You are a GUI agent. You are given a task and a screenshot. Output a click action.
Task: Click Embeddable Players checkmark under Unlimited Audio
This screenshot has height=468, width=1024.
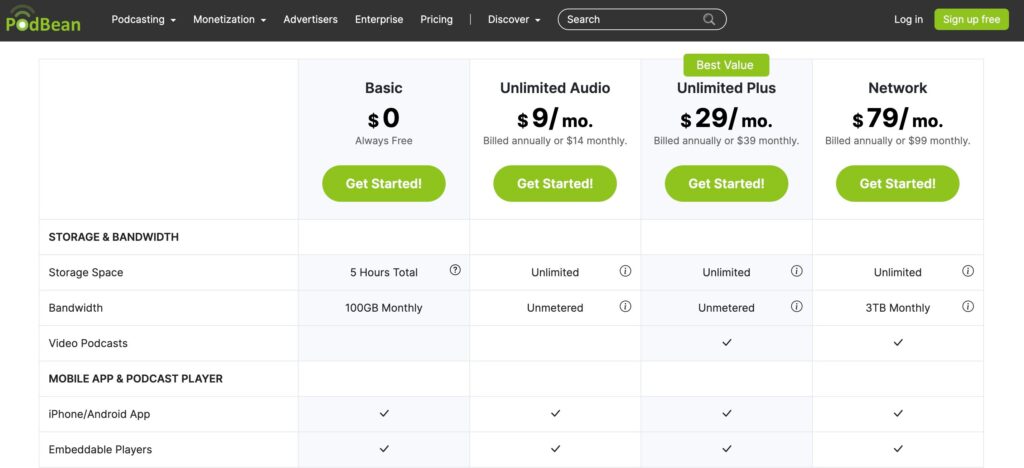(x=555, y=448)
